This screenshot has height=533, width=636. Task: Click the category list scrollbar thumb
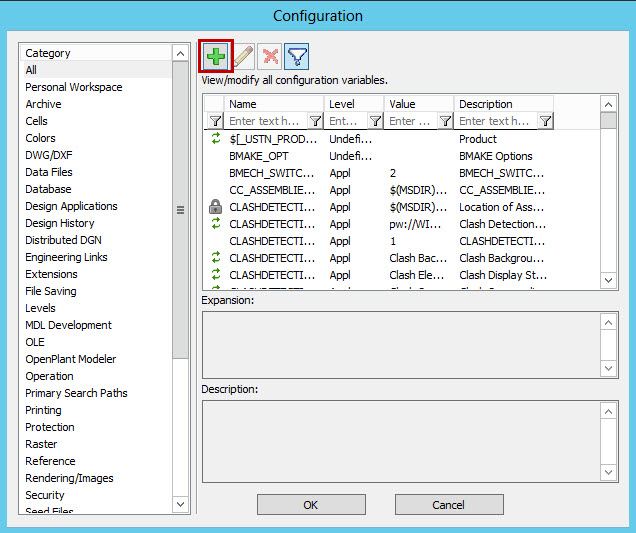coord(180,210)
